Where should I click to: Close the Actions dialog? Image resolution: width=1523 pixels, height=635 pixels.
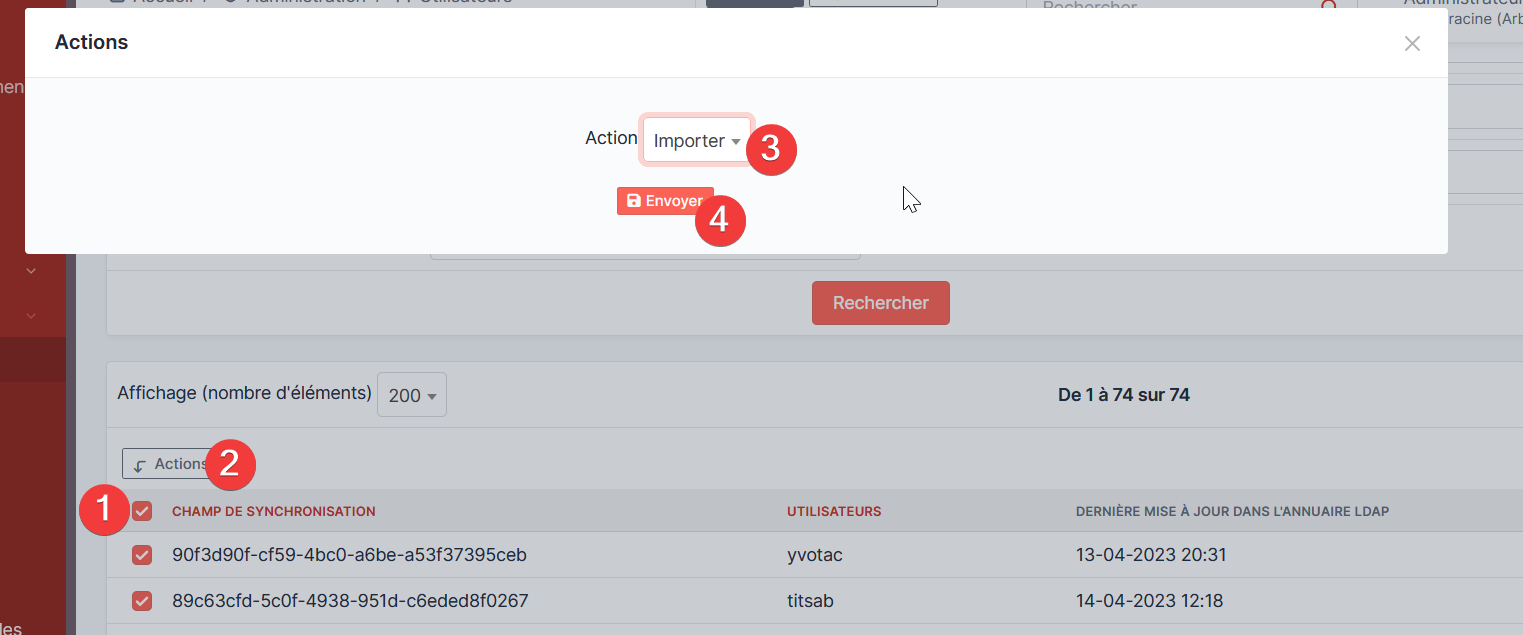click(x=1411, y=43)
